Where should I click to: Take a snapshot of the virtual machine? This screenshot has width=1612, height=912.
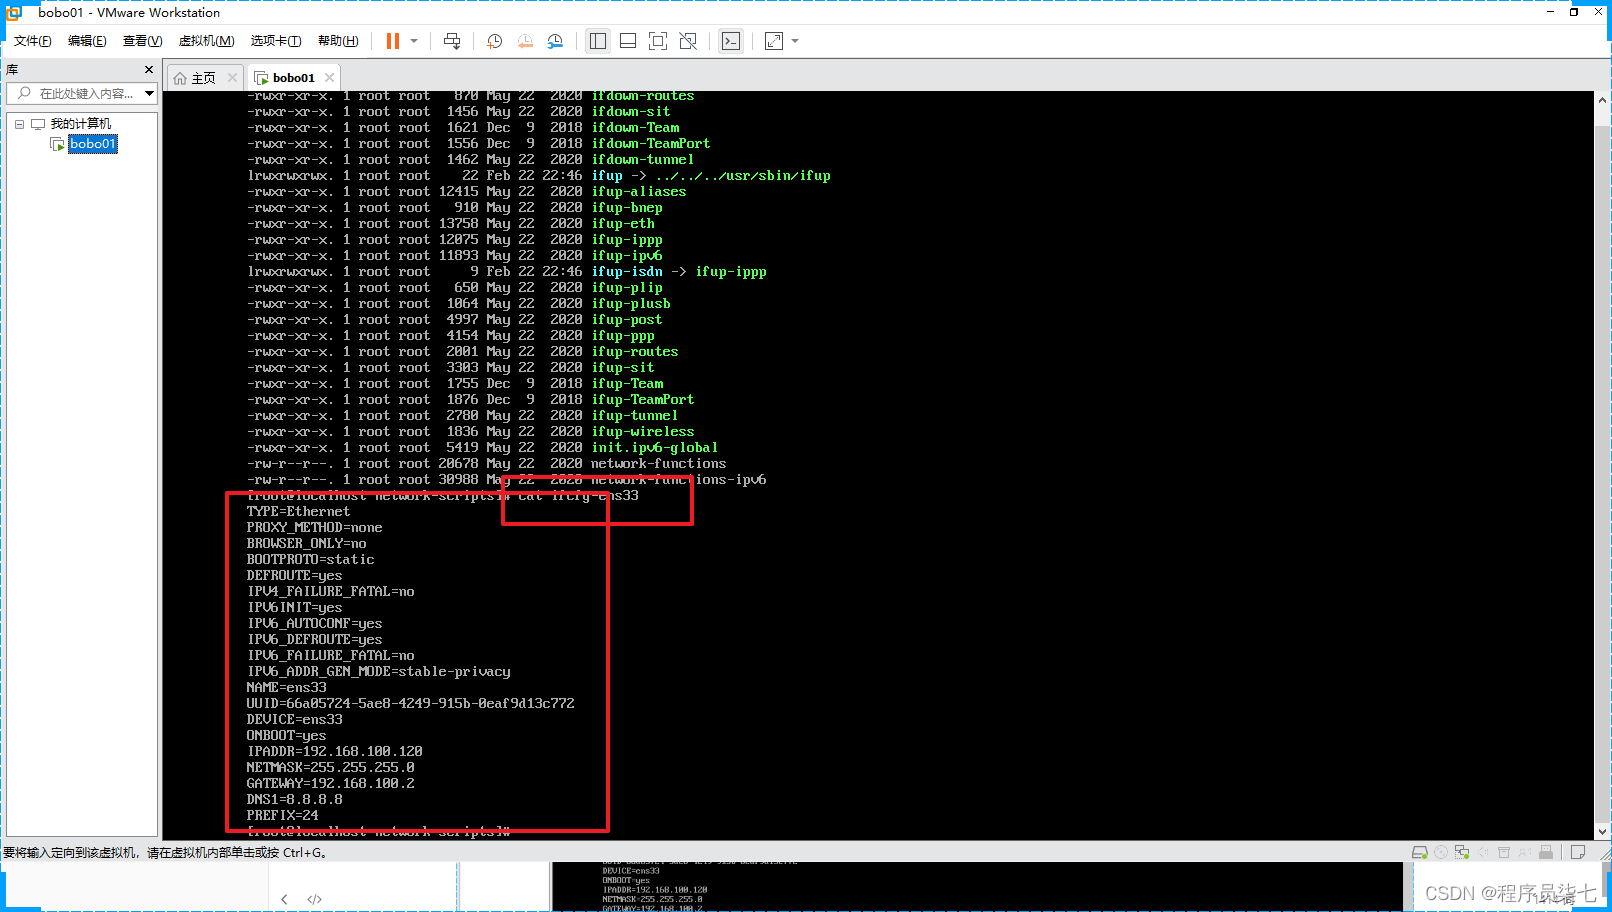tap(494, 41)
